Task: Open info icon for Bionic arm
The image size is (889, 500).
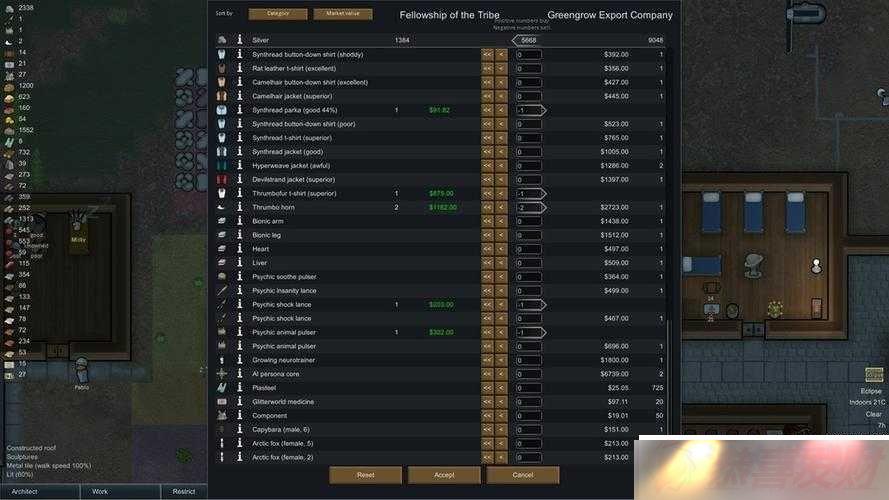Action: [239, 221]
